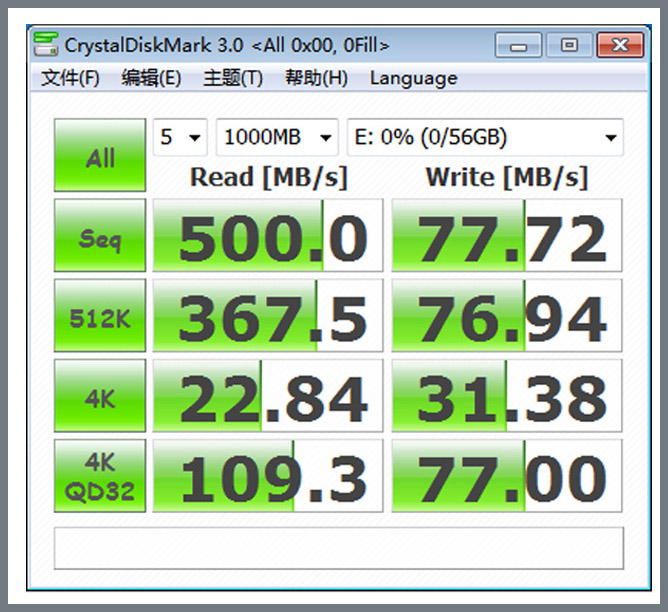Select the 4K QD32 read result 109.3
The height and width of the screenshot is (612, 668).
(x=268, y=476)
